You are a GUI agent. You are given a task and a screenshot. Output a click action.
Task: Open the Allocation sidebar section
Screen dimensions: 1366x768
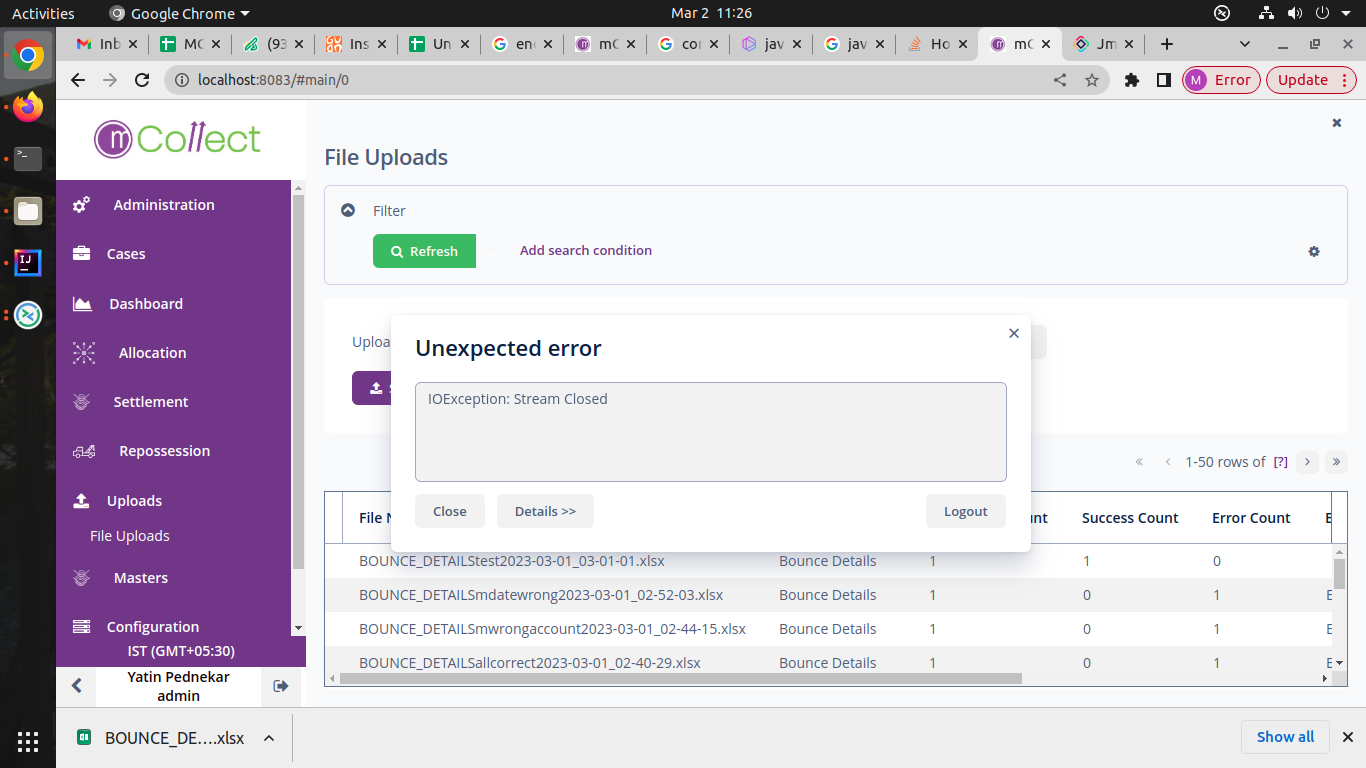click(152, 353)
